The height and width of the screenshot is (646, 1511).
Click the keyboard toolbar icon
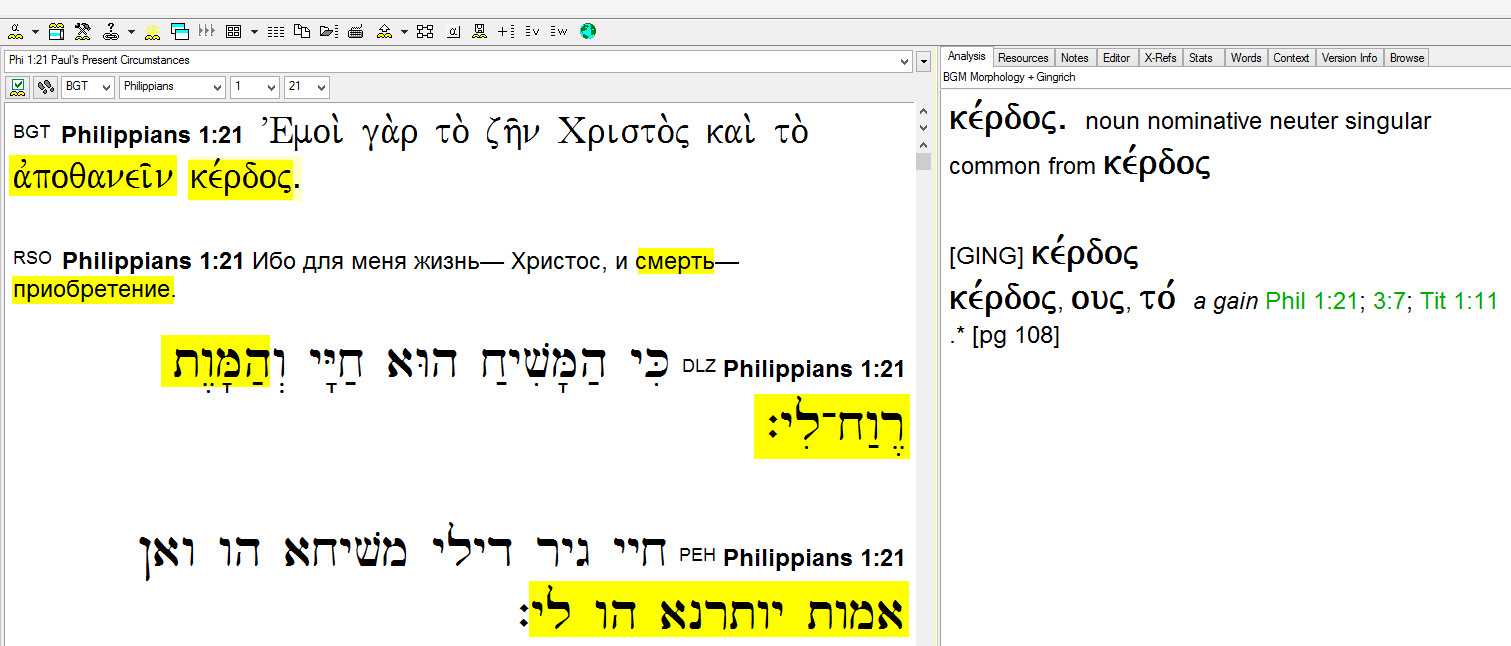click(x=355, y=31)
